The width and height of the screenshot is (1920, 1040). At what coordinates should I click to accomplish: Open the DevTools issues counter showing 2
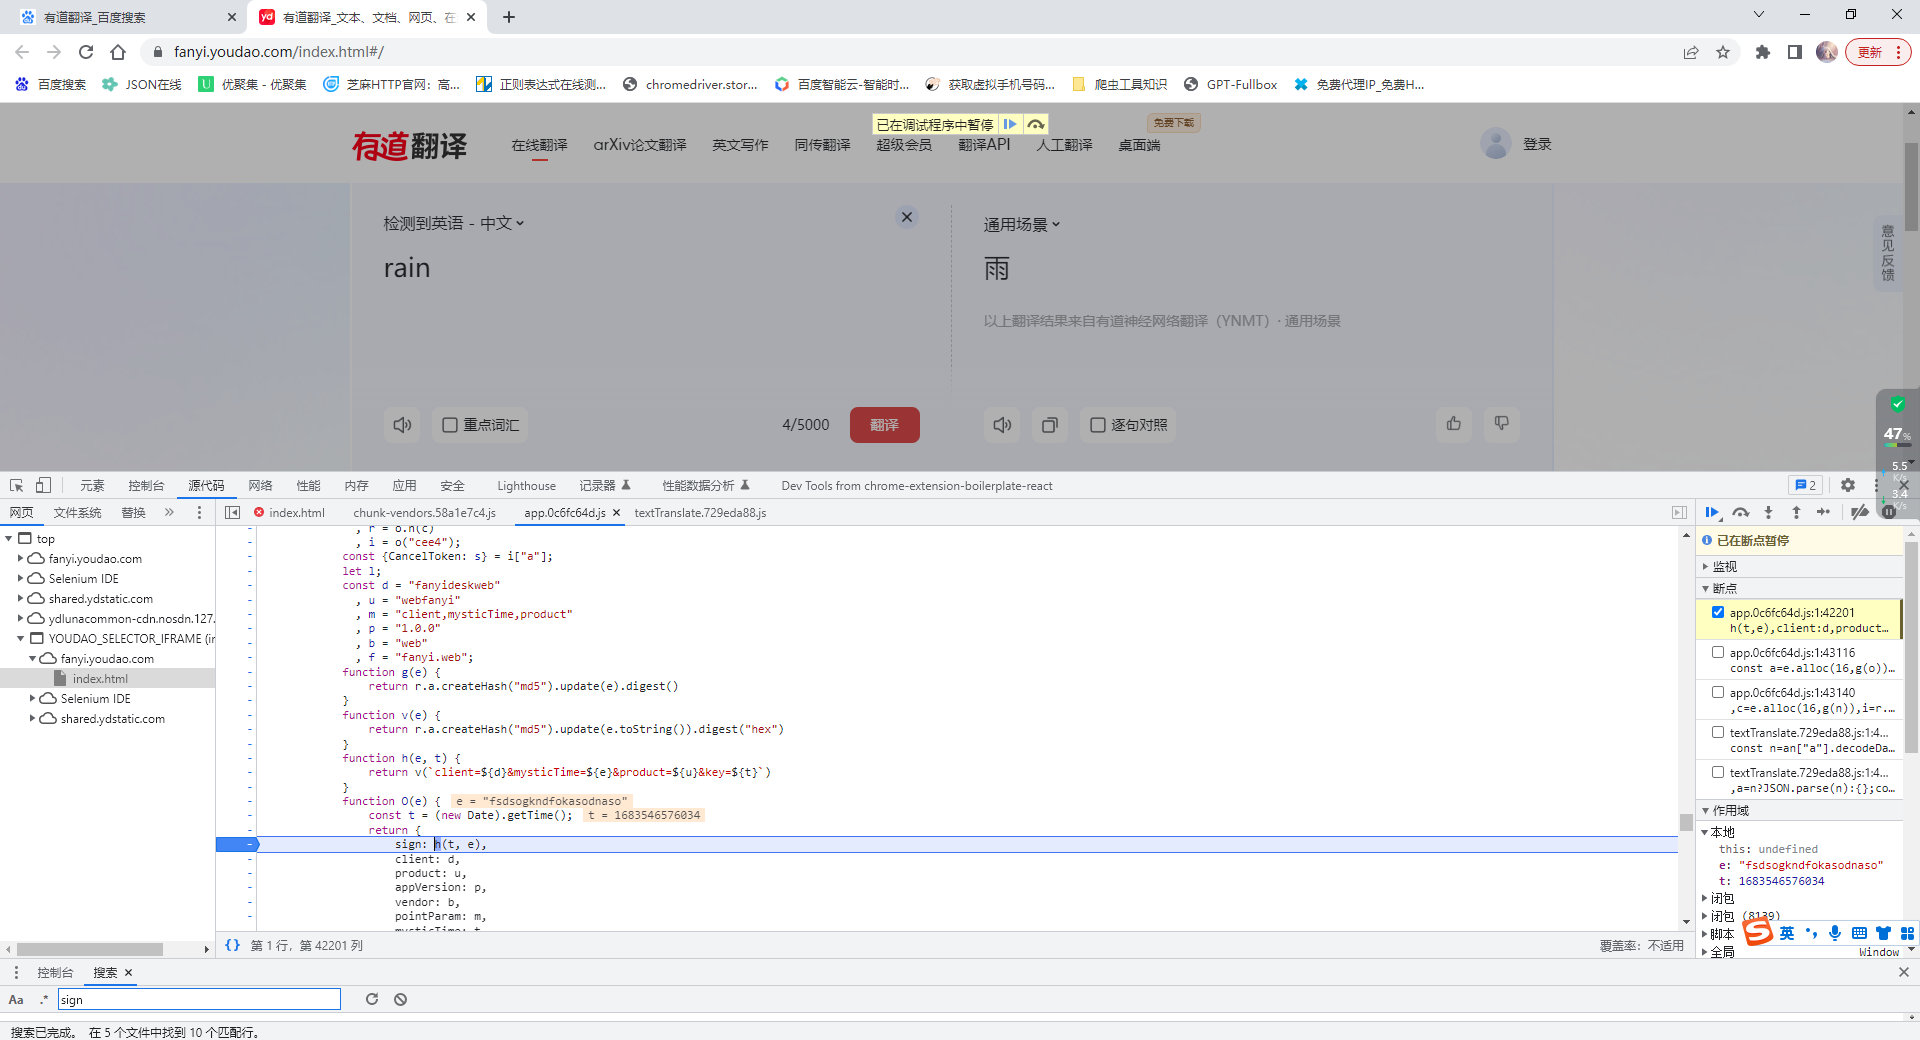1806,485
